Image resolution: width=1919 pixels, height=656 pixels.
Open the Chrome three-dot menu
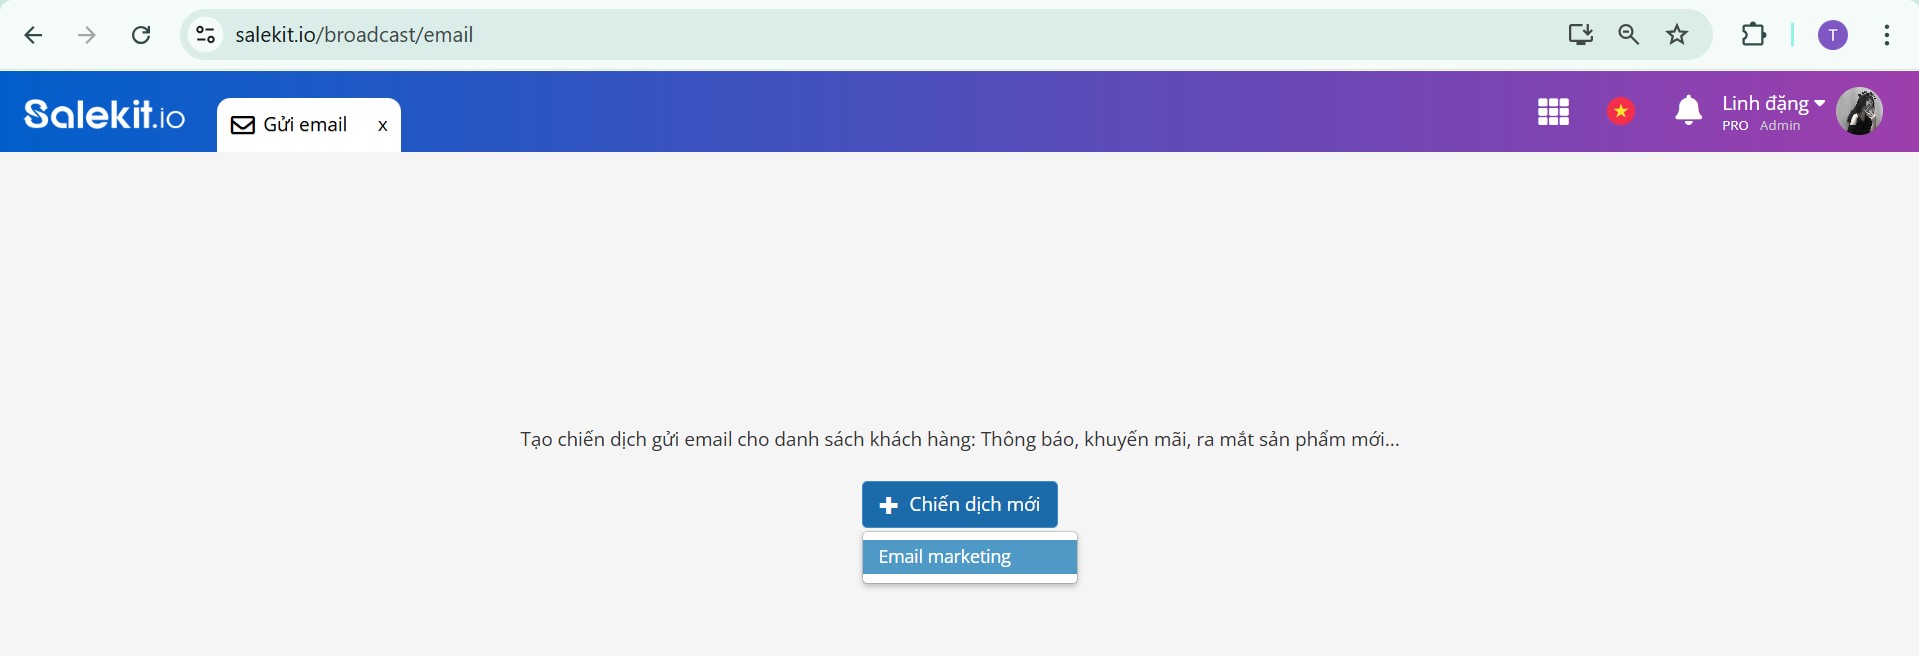1887,35
